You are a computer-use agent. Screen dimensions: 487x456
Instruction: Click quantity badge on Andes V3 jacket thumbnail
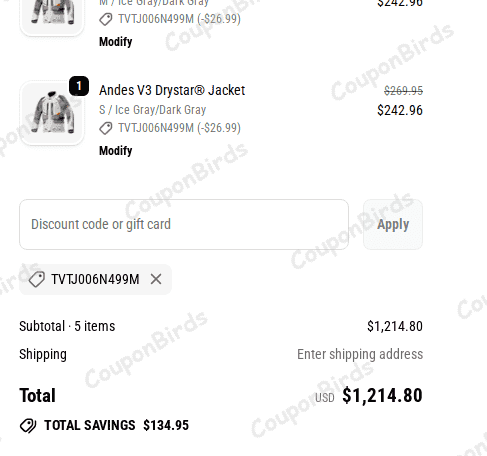click(79, 86)
